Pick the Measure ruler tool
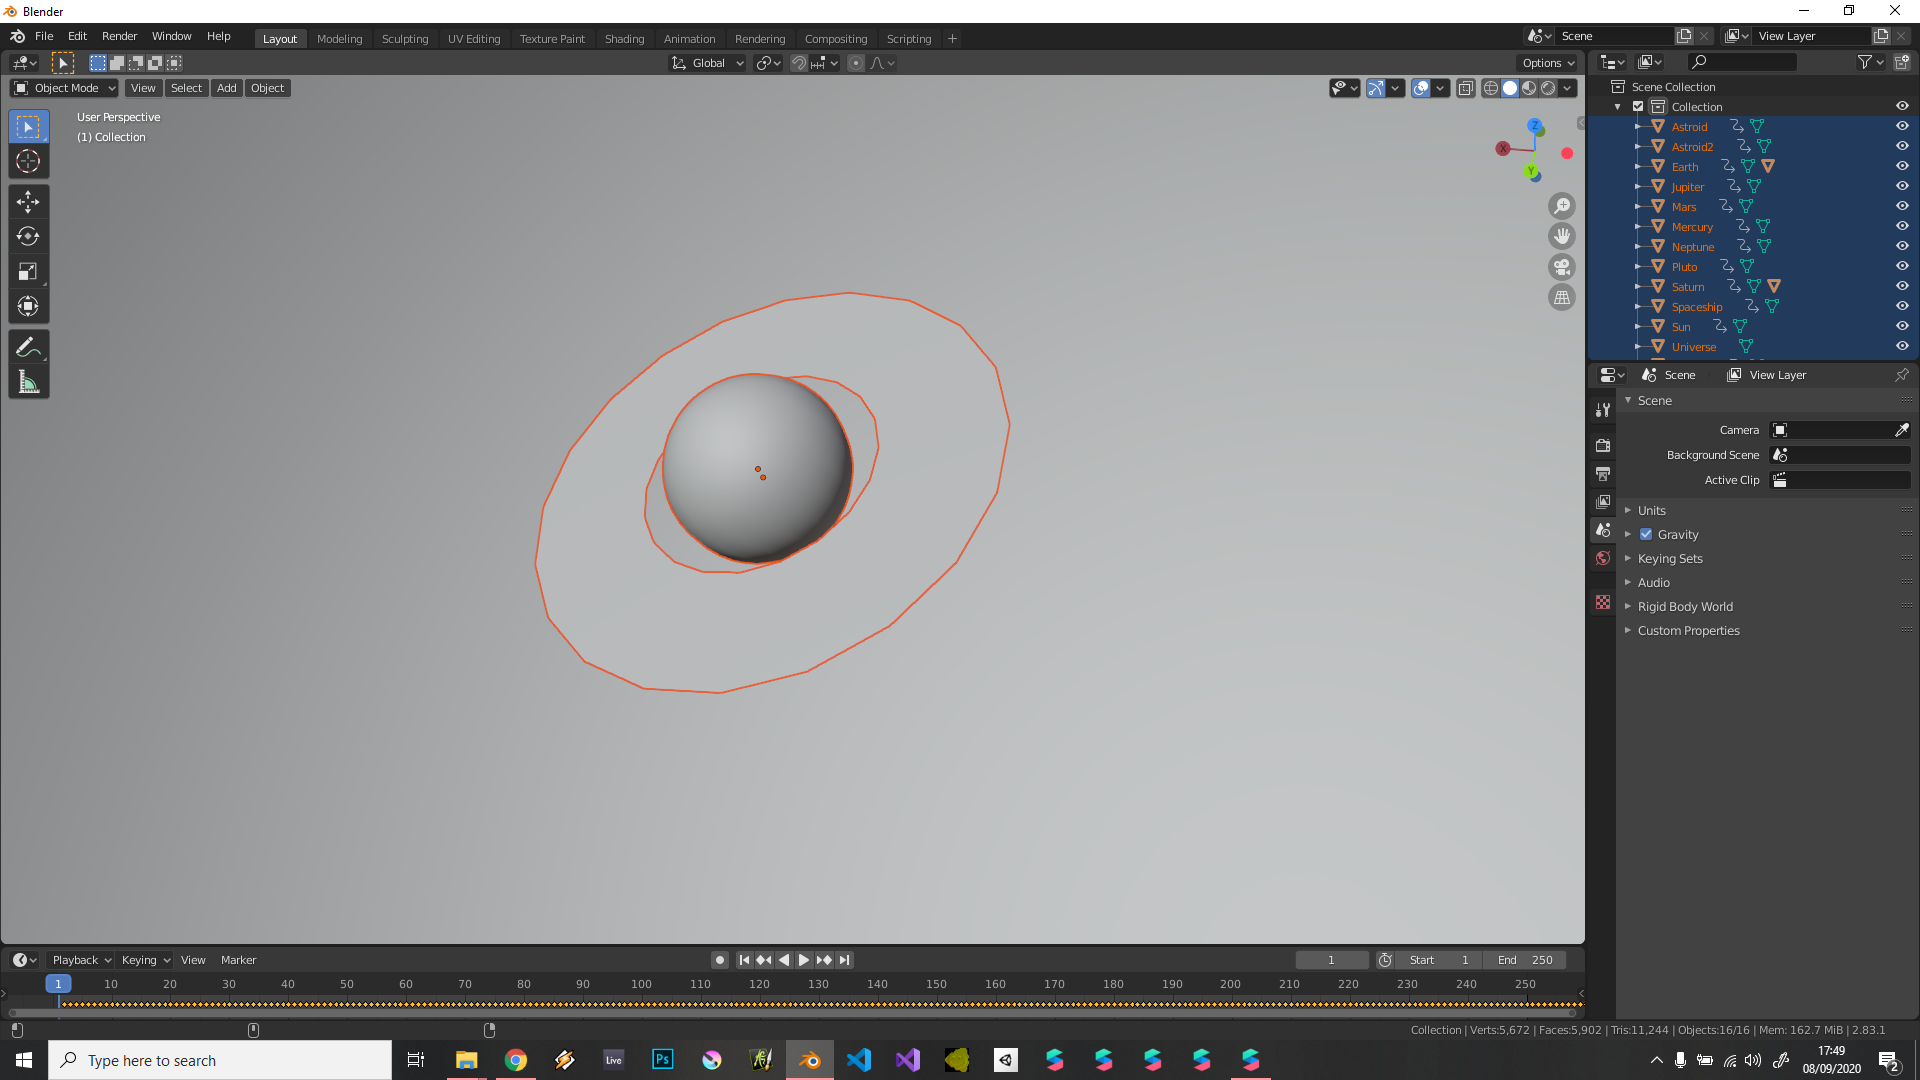1920x1080 pixels. click(x=28, y=382)
